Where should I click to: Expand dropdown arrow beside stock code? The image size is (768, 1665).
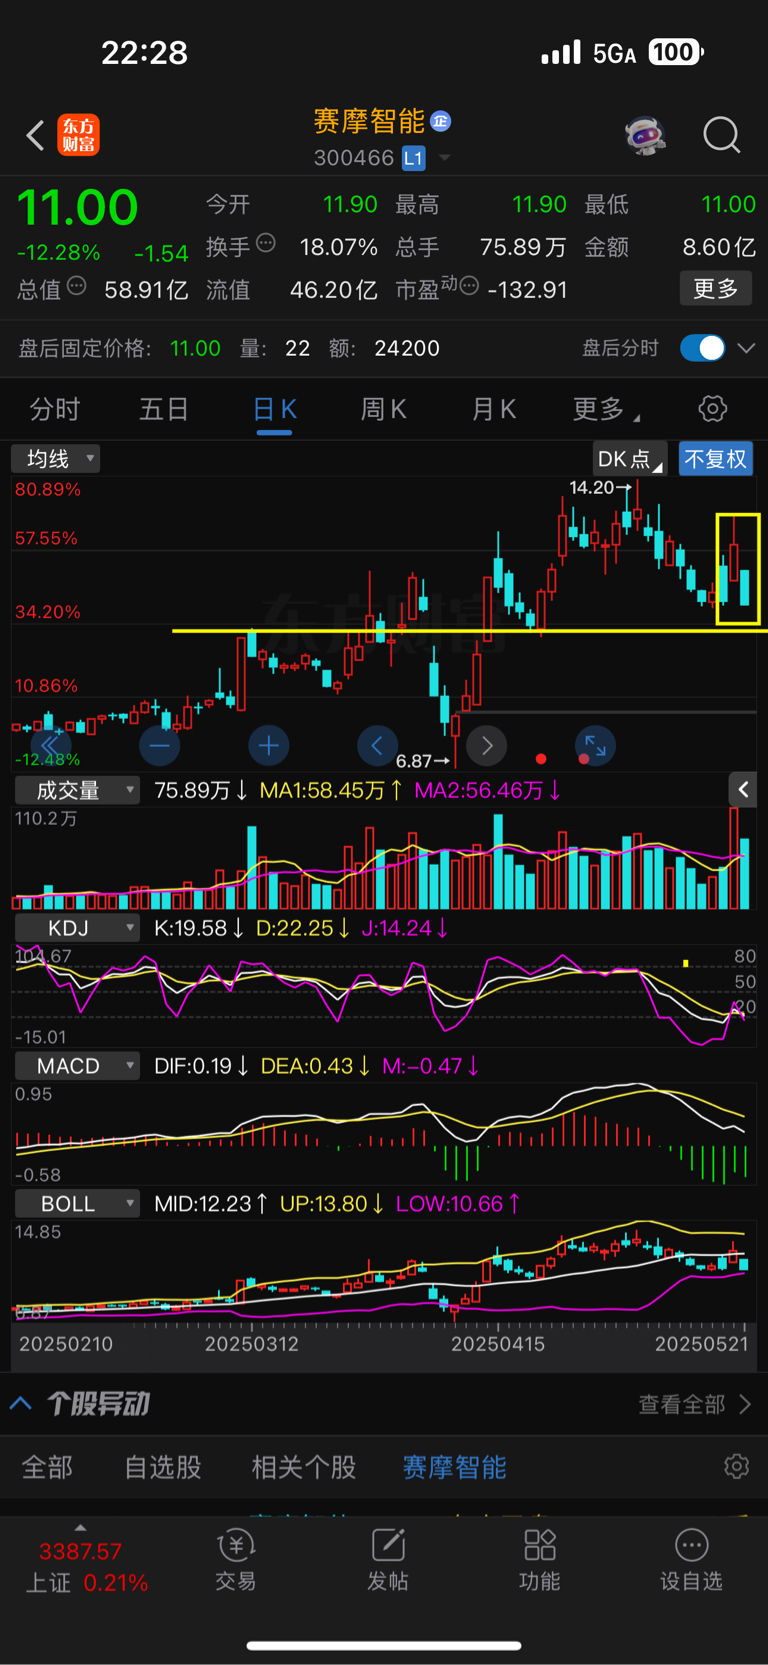[x=445, y=158]
